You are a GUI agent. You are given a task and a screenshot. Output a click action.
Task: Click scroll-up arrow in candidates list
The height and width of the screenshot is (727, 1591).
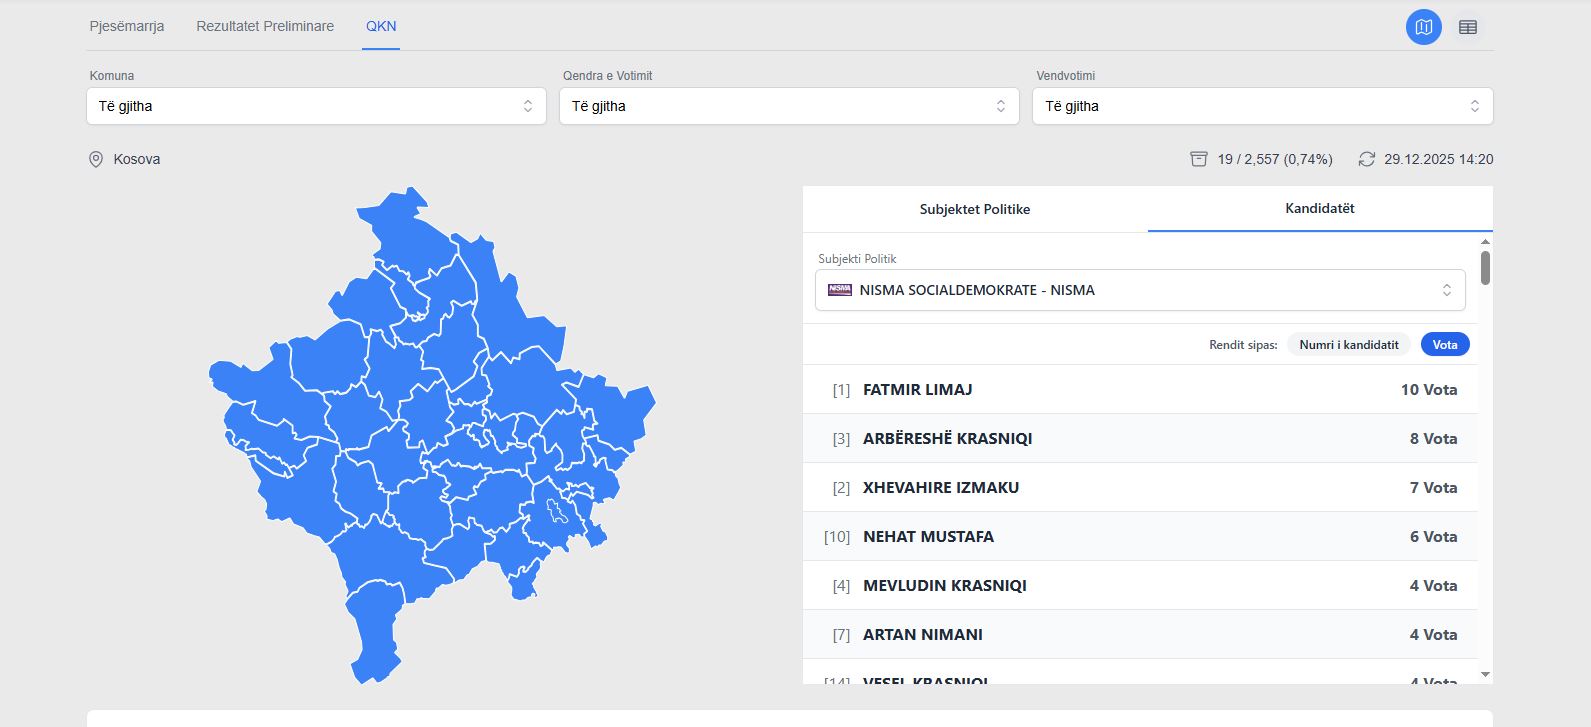pyautogui.click(x=1485, y=242)
